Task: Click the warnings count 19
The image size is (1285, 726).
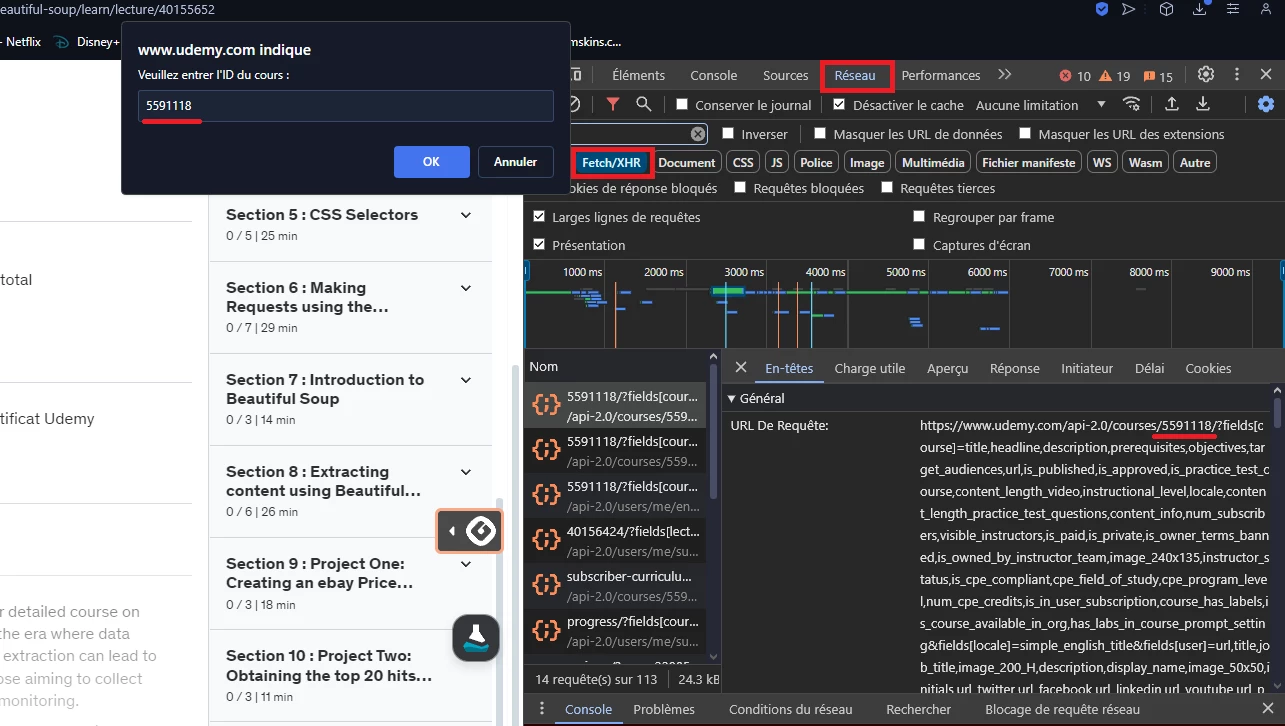Action: click(1115, 76)
